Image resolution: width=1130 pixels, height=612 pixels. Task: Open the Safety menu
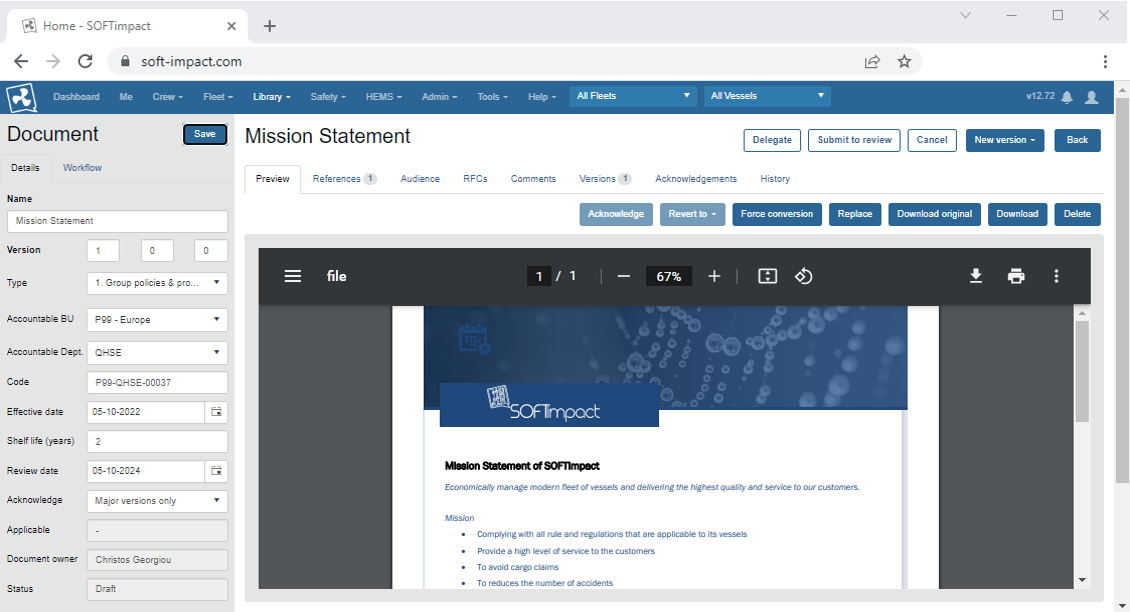tap(328, 97)
